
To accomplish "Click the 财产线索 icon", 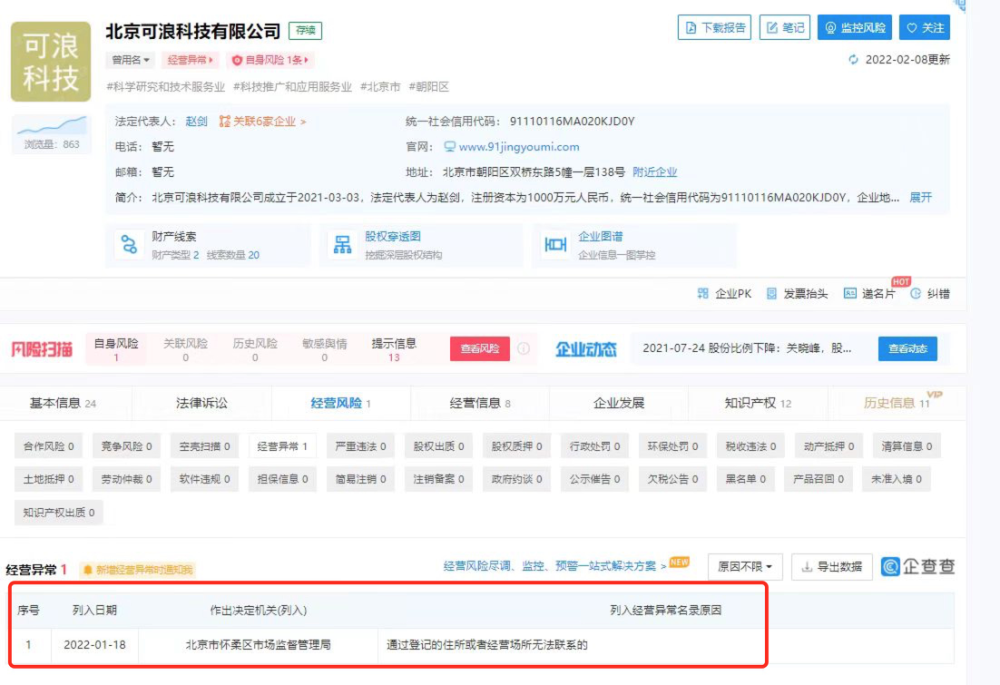I will tap(129, 244).
